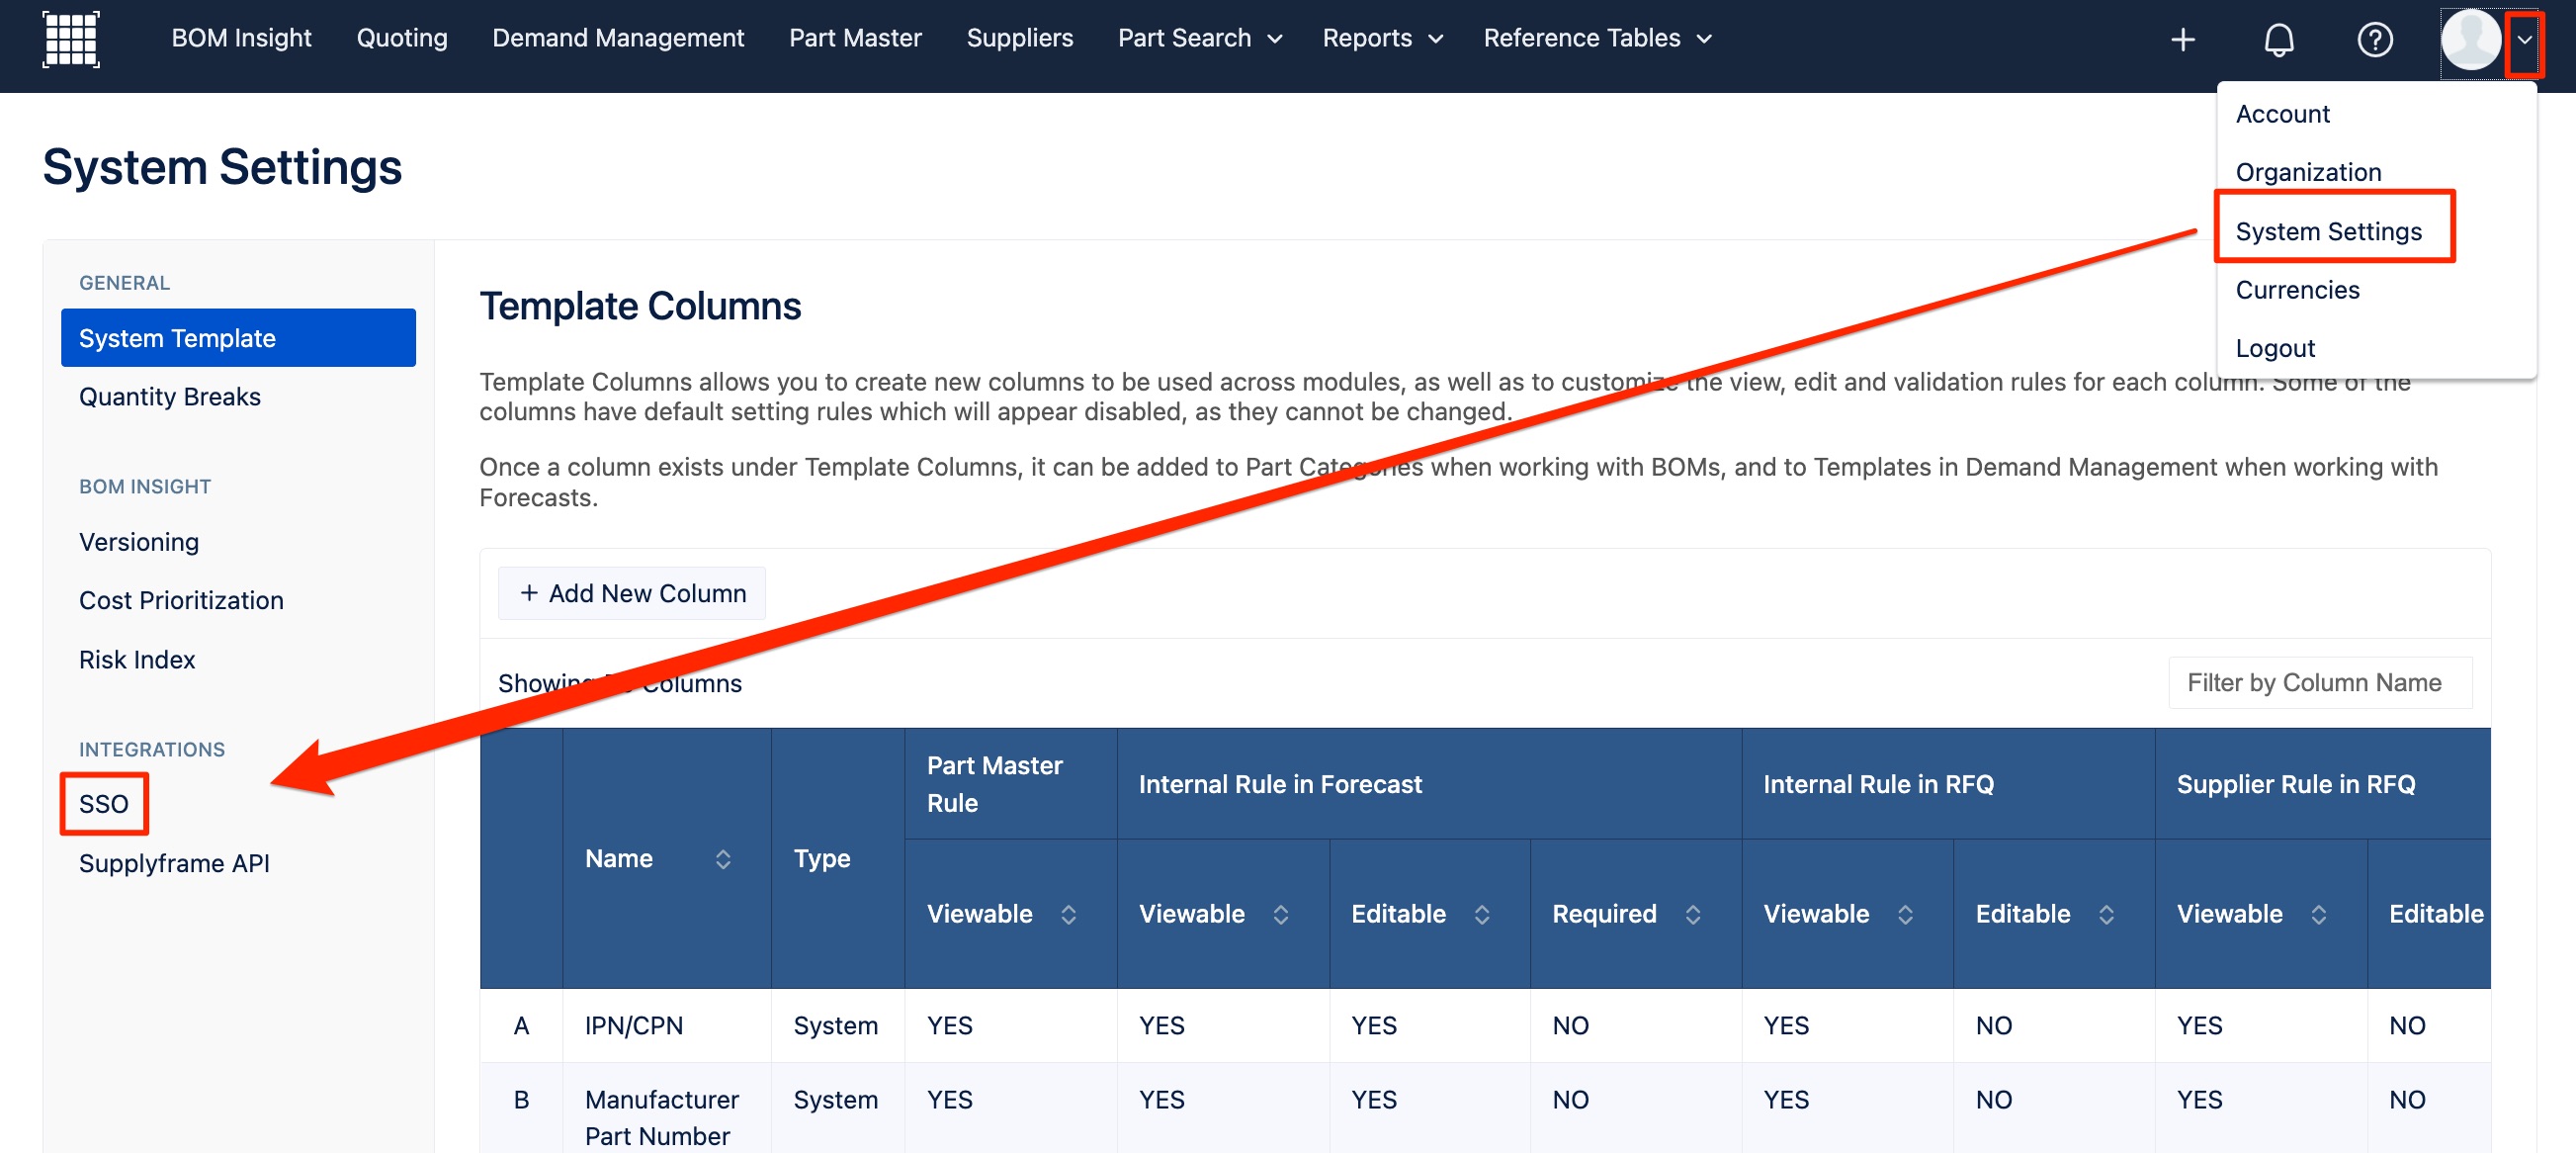2576x1153 pixels.
Task: Sort Internal Rule in Forecast Viewable column
Action: pyautogui.click(x=1281, y=914)
